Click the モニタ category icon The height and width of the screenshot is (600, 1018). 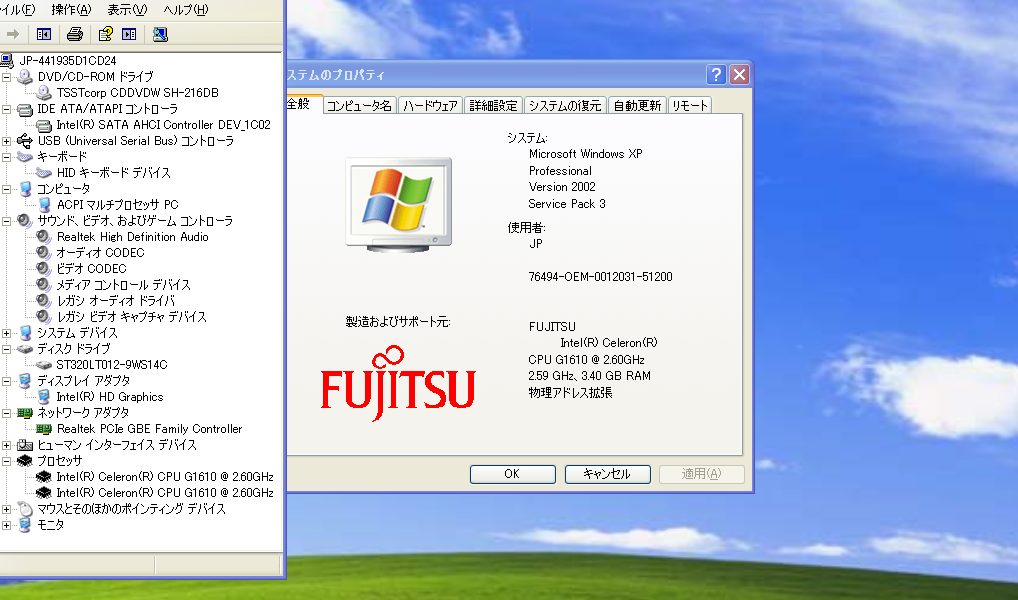(x=25, y=525)
